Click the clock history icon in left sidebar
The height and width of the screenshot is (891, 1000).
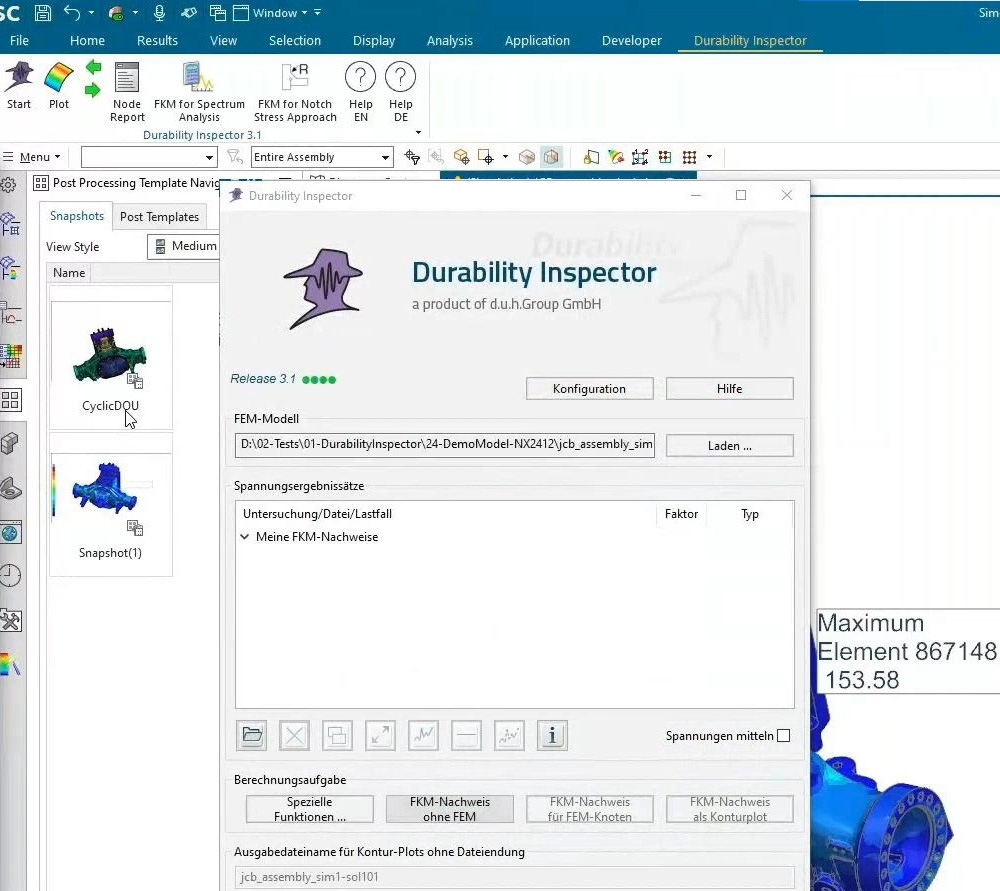coord(11,576)
